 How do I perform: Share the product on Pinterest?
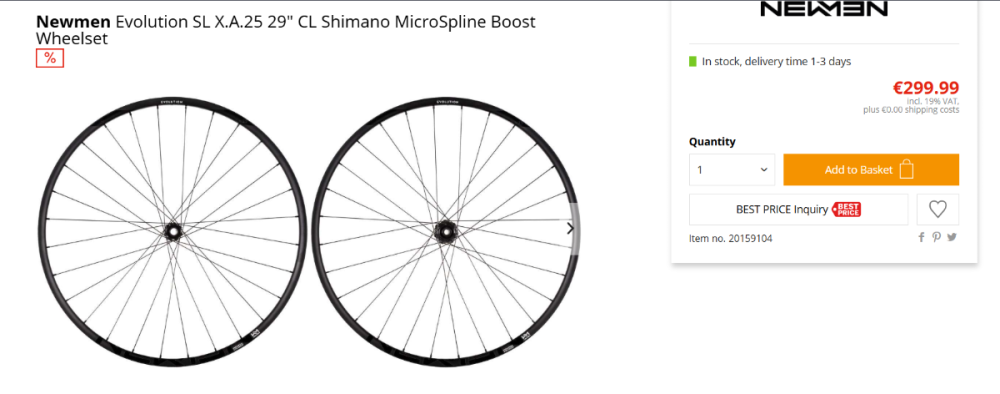click(x=936, y=237)
